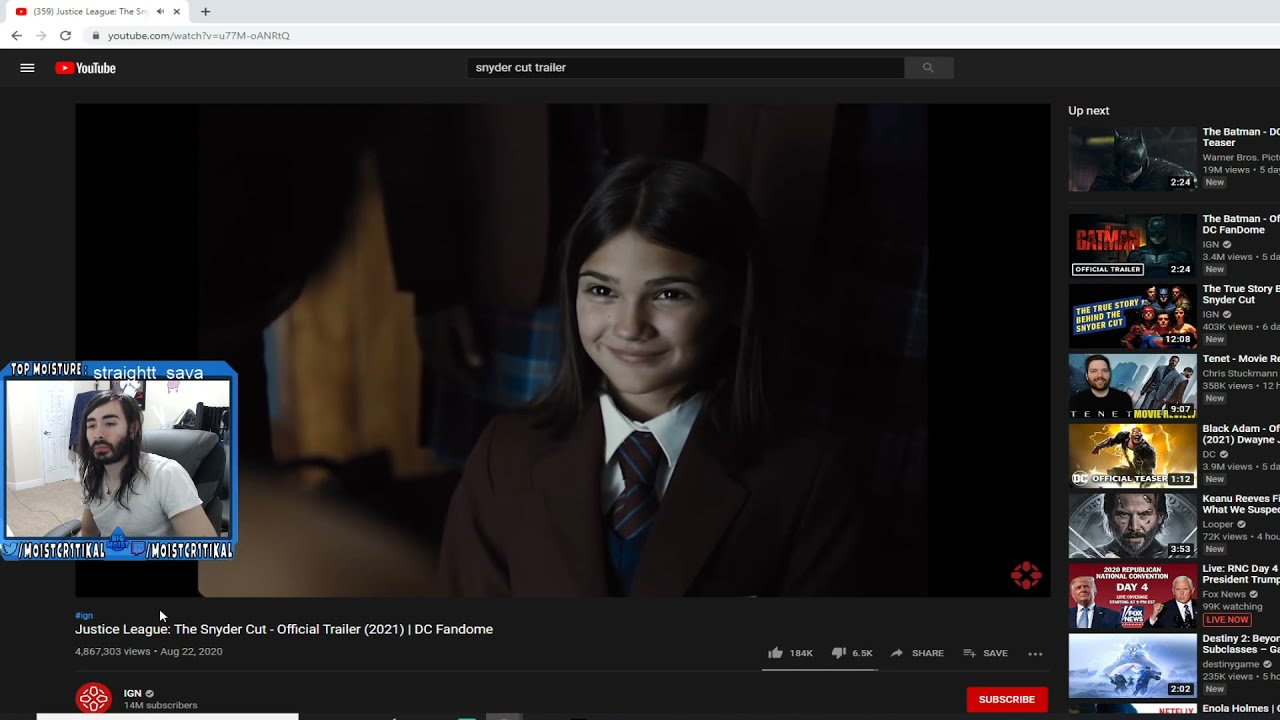Open The Batman Official Trailer thumbnail
This screenshot has width=1280, height=720.
[x=1132, y=246]
